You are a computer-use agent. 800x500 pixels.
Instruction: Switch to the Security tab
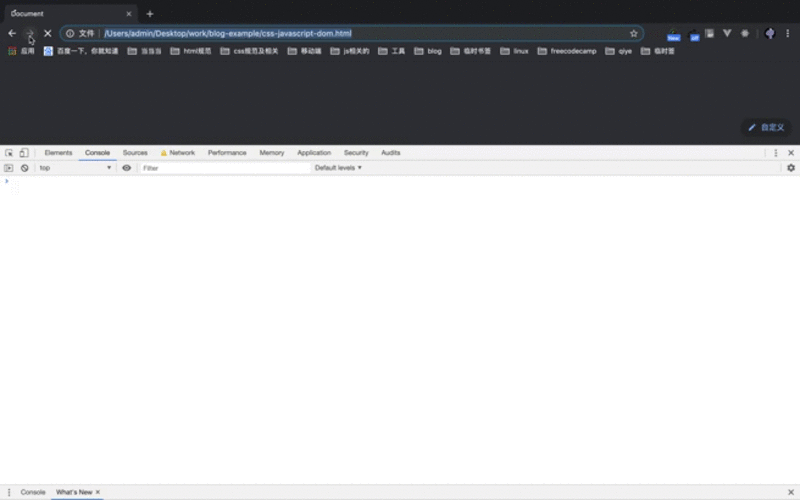[356, 153]
